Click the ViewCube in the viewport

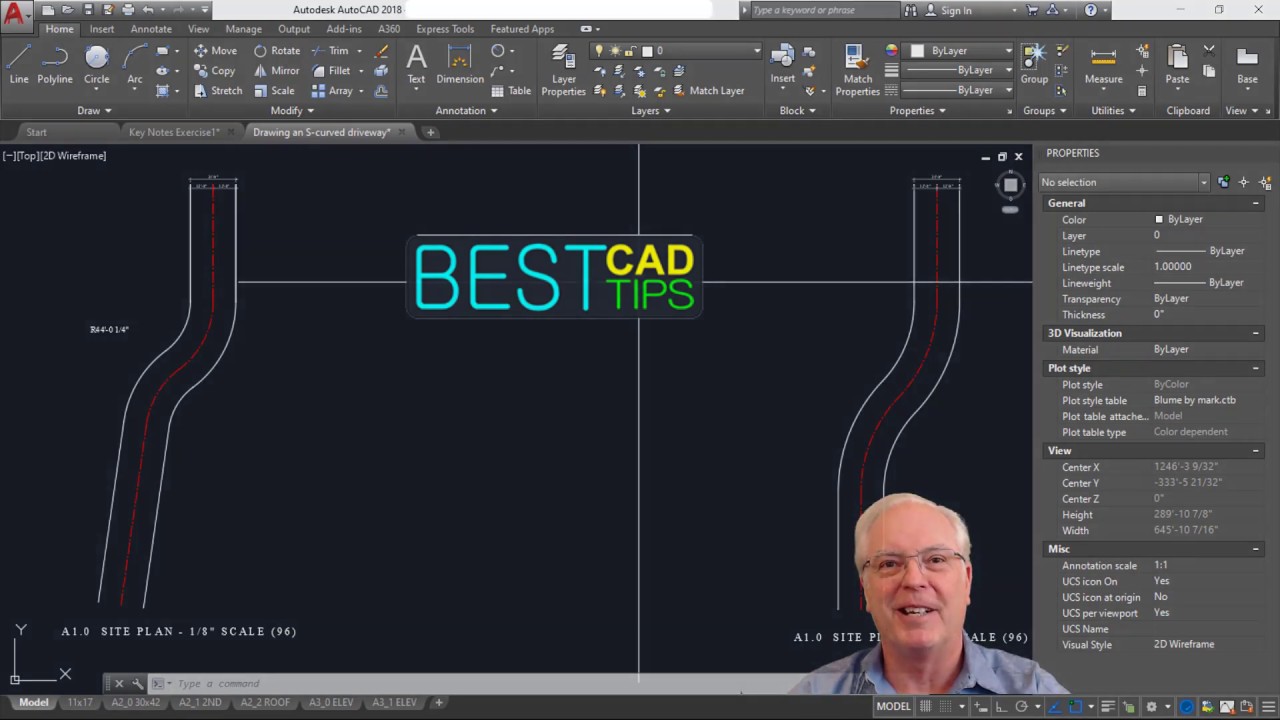[x=1010, y=185]
